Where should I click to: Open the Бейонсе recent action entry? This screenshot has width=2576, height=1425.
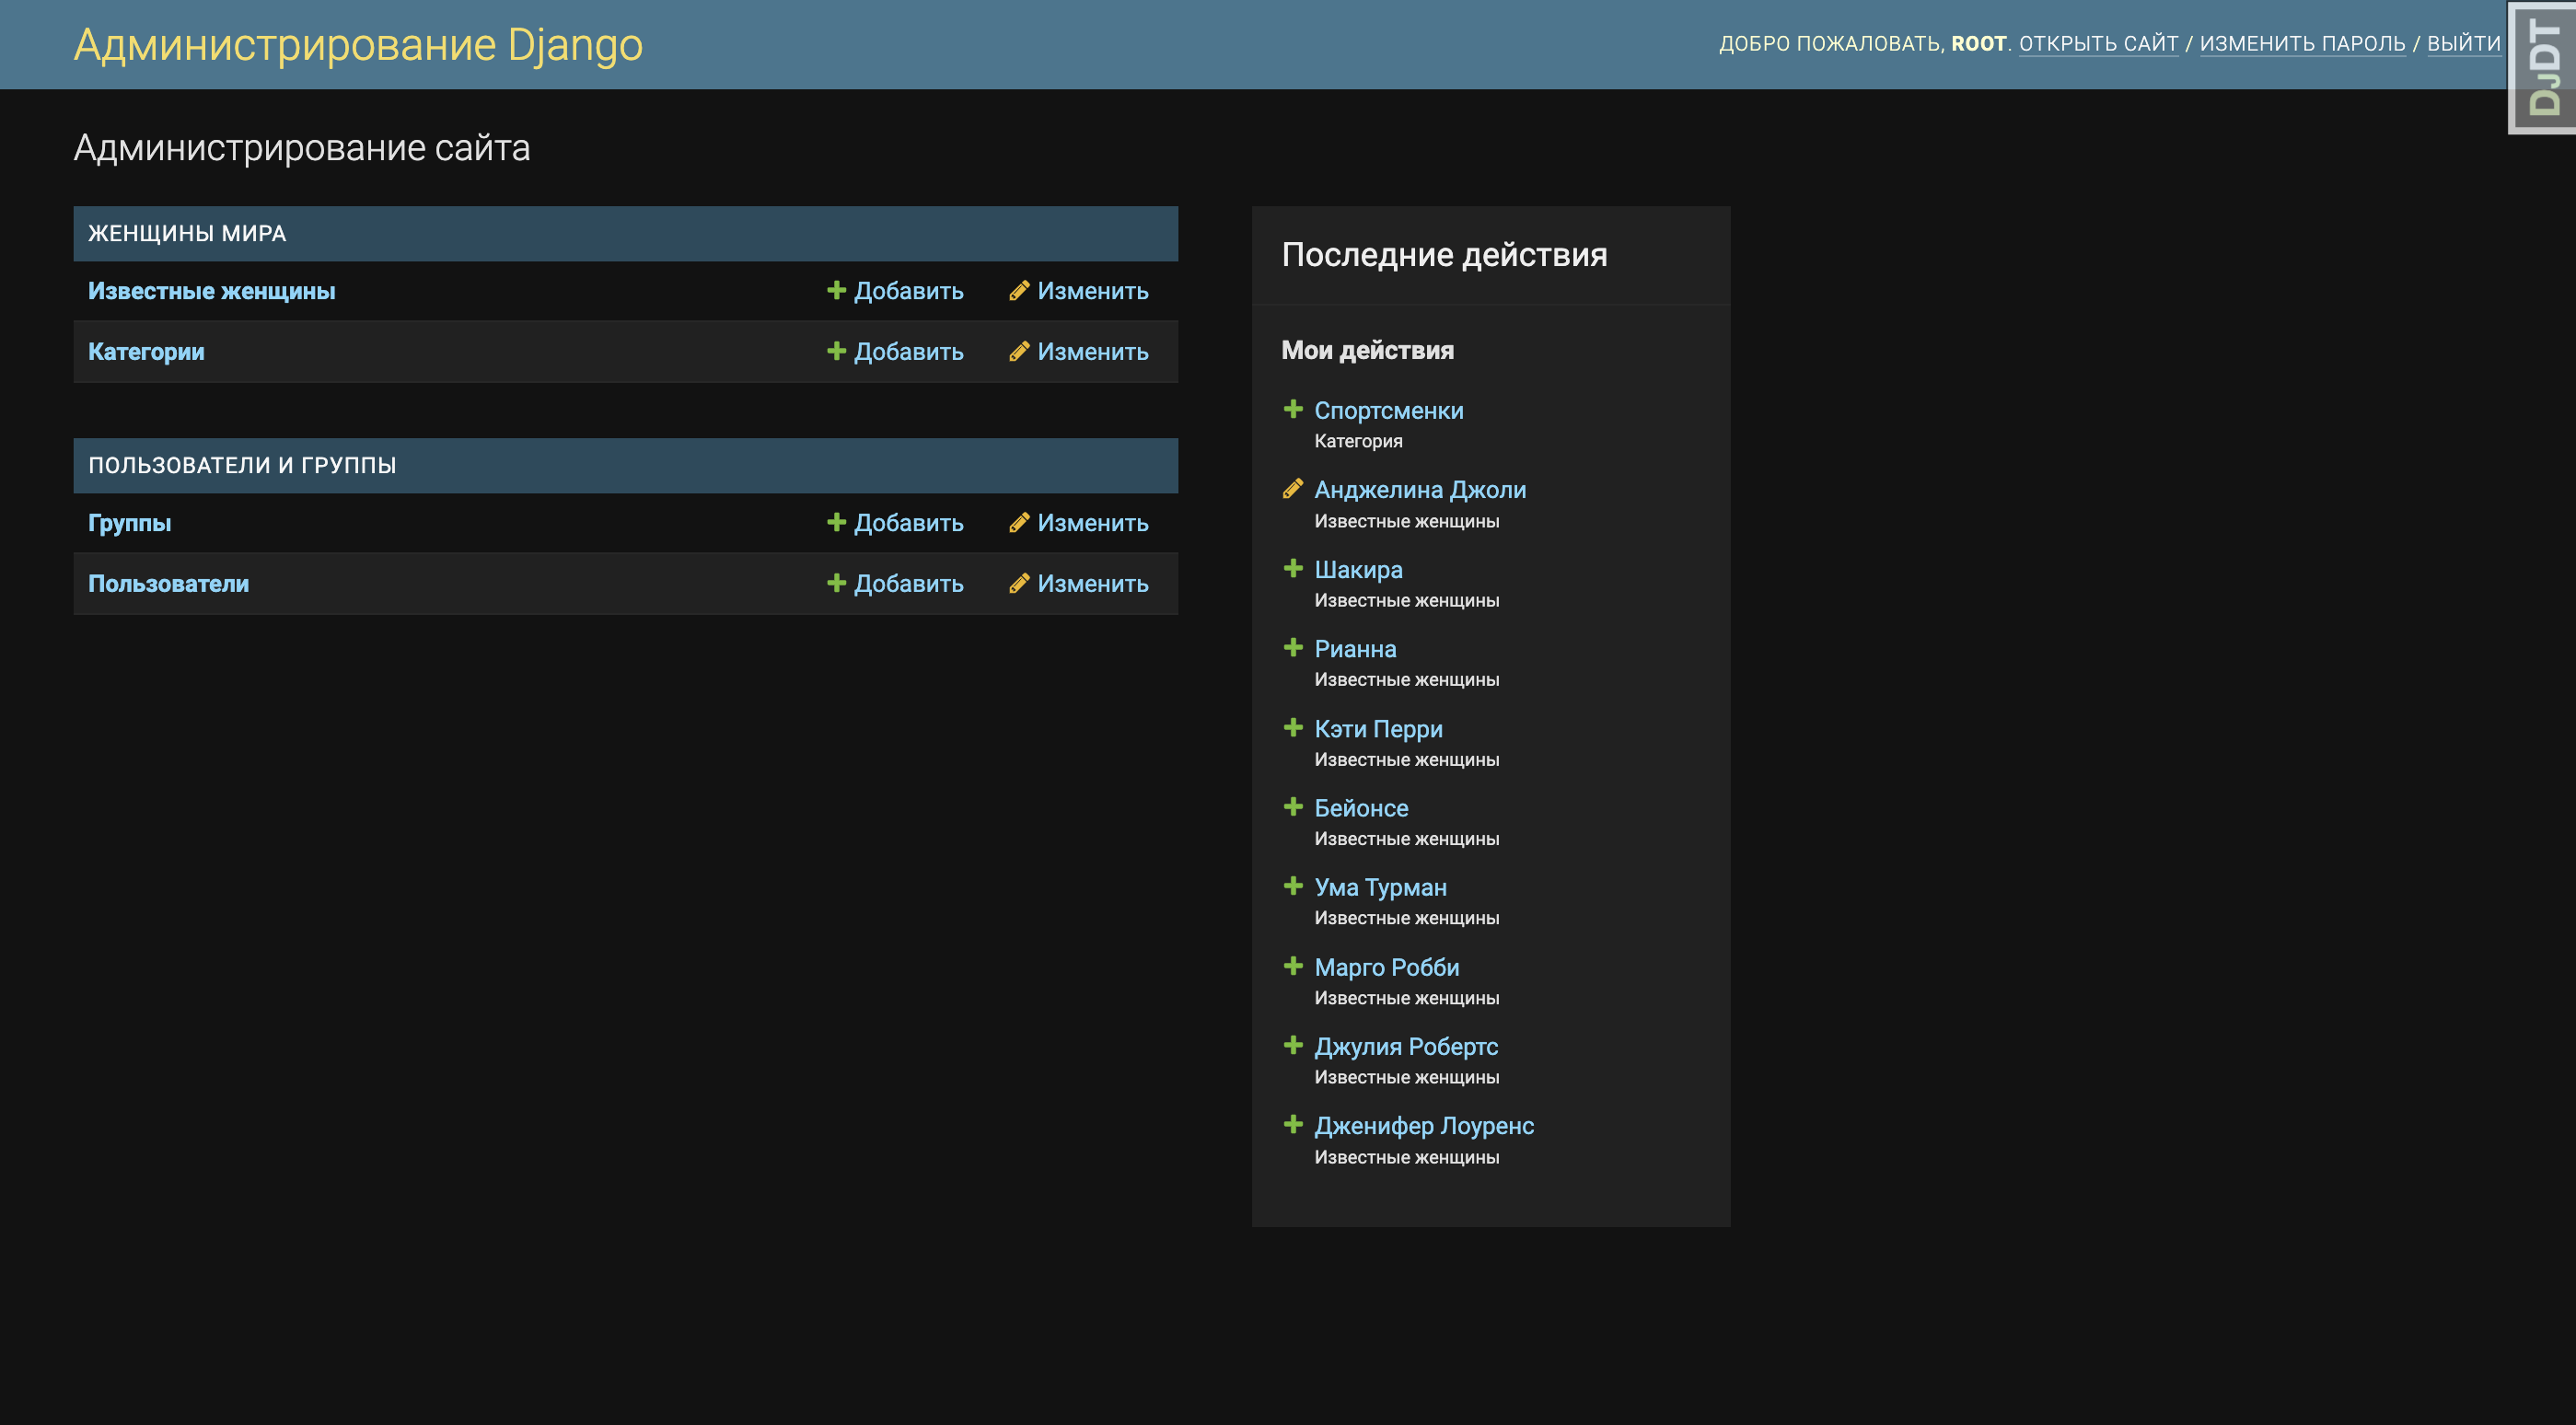tap(1361, 808)
